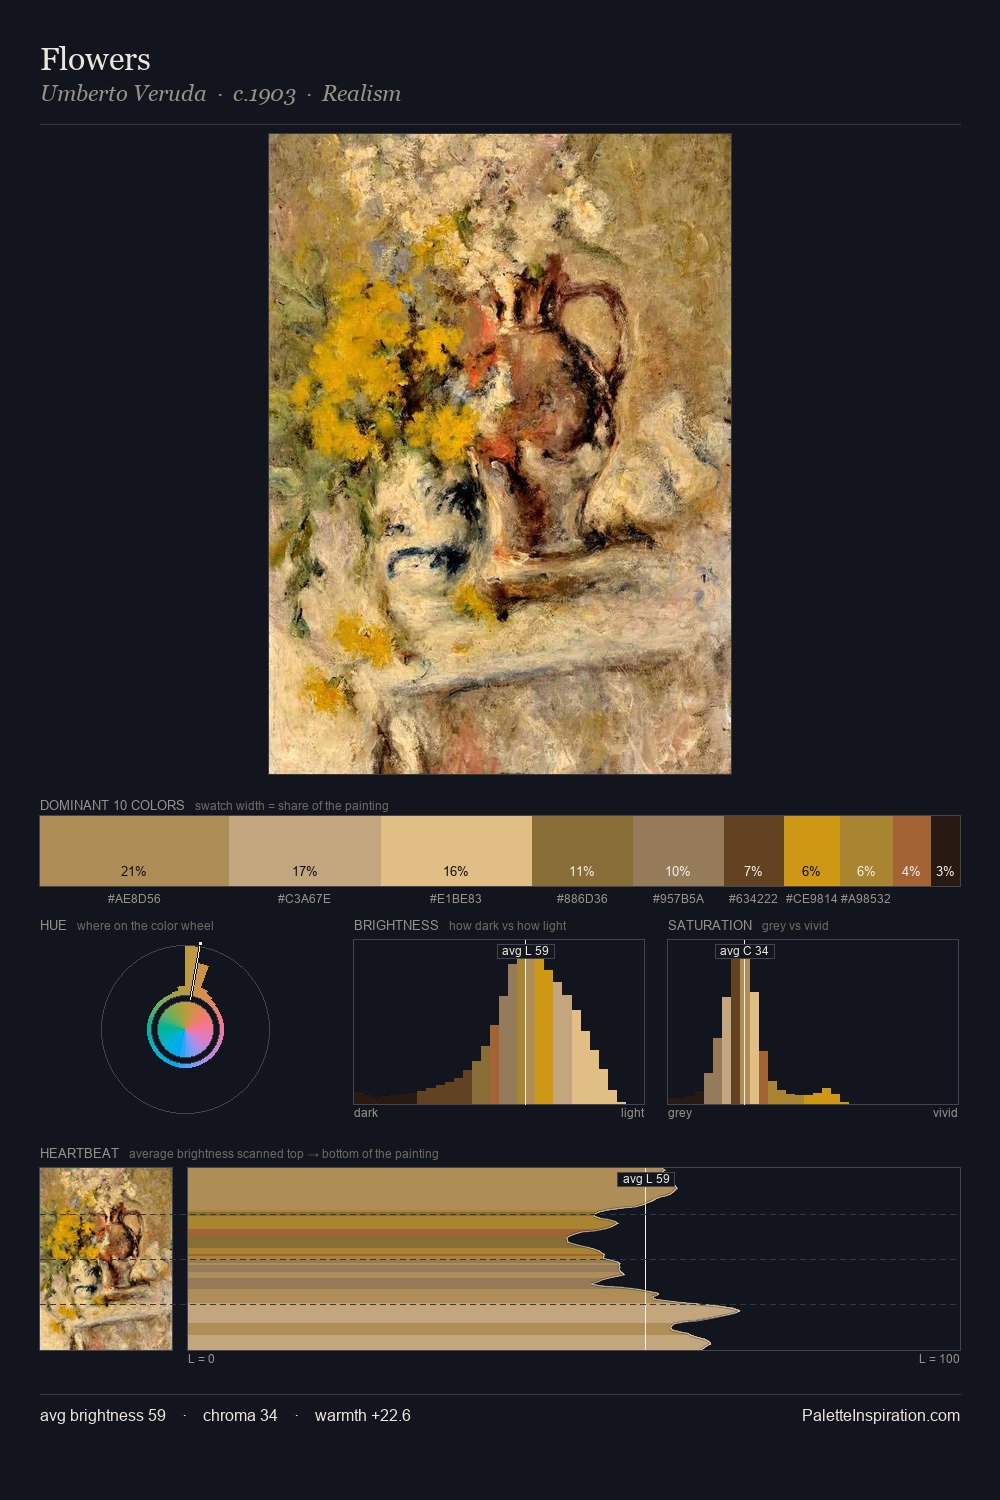Select the golden yellow 6% swatch
Screen dimensions: 1000x1500
(811, 851)
